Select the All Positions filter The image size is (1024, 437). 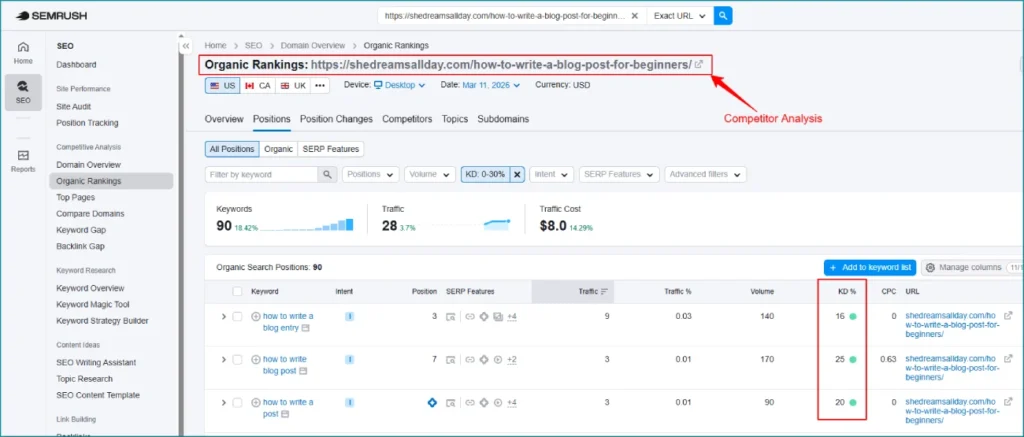click(232, 149)
